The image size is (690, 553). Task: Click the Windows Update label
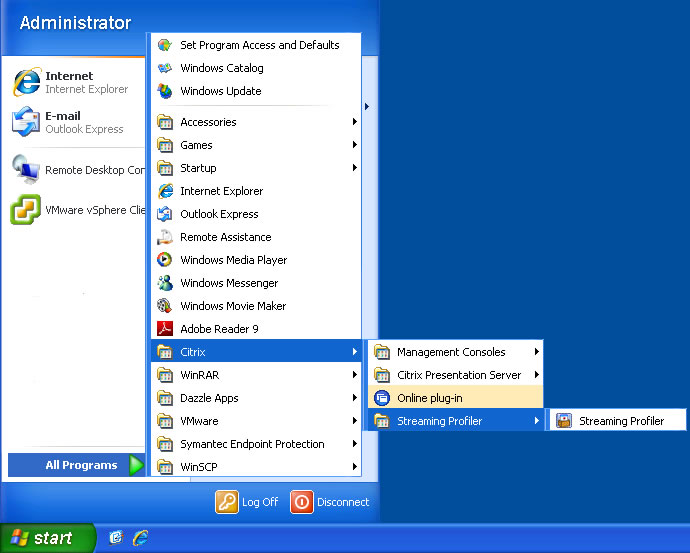[221, 91]
